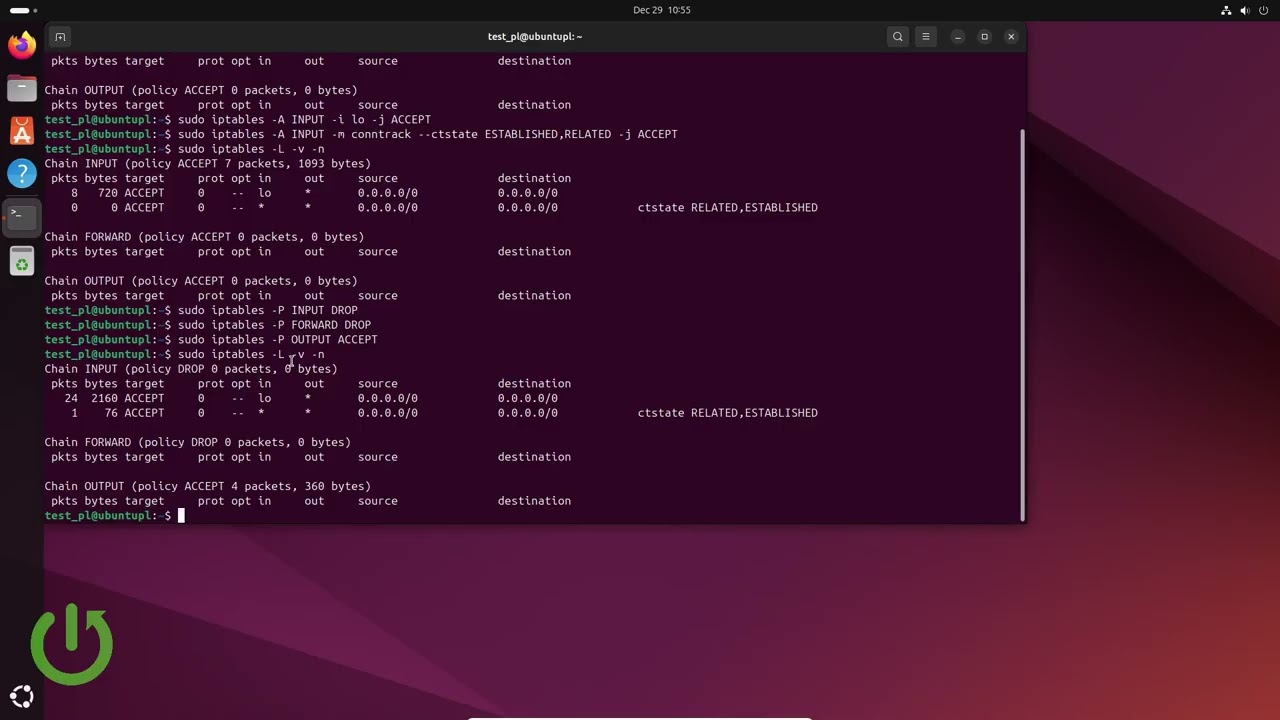The height and width of the screenshot is (720, 1280).
Task: Open the power icon in top bar
Action: point(1264,10)
